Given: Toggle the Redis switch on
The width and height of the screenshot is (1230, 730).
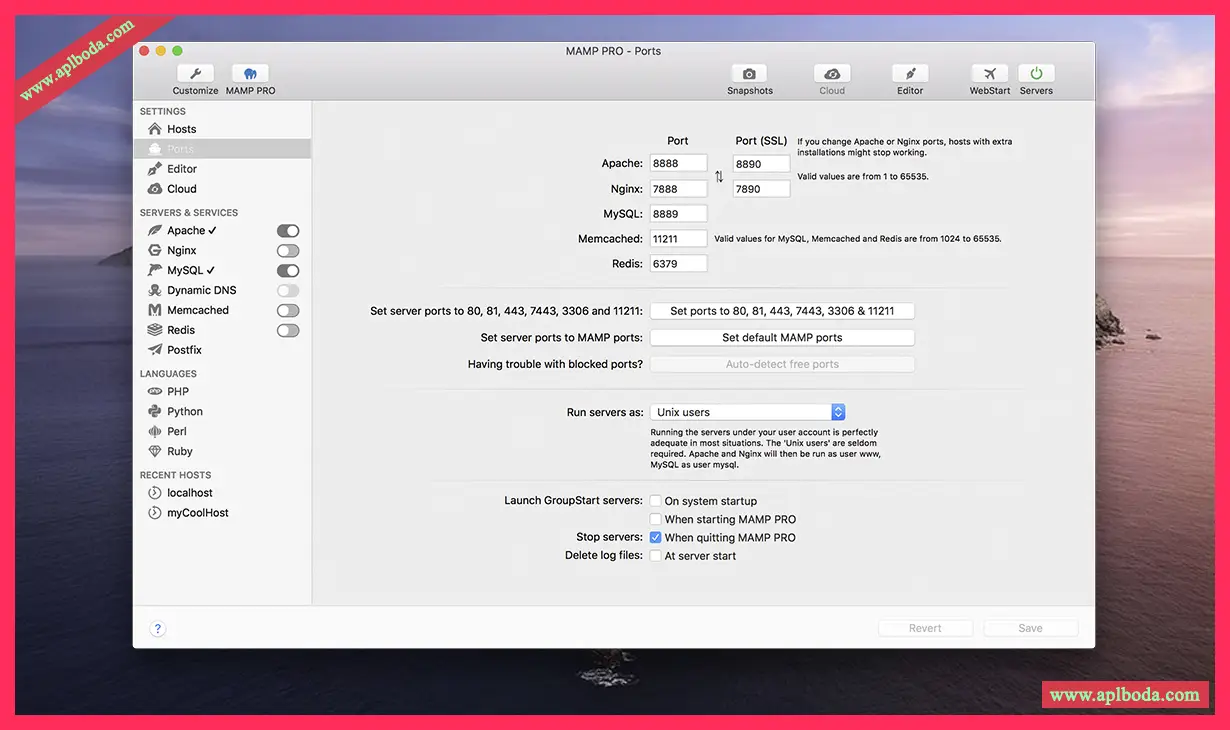Looking at the screenshot, I should tap(288, 330).
